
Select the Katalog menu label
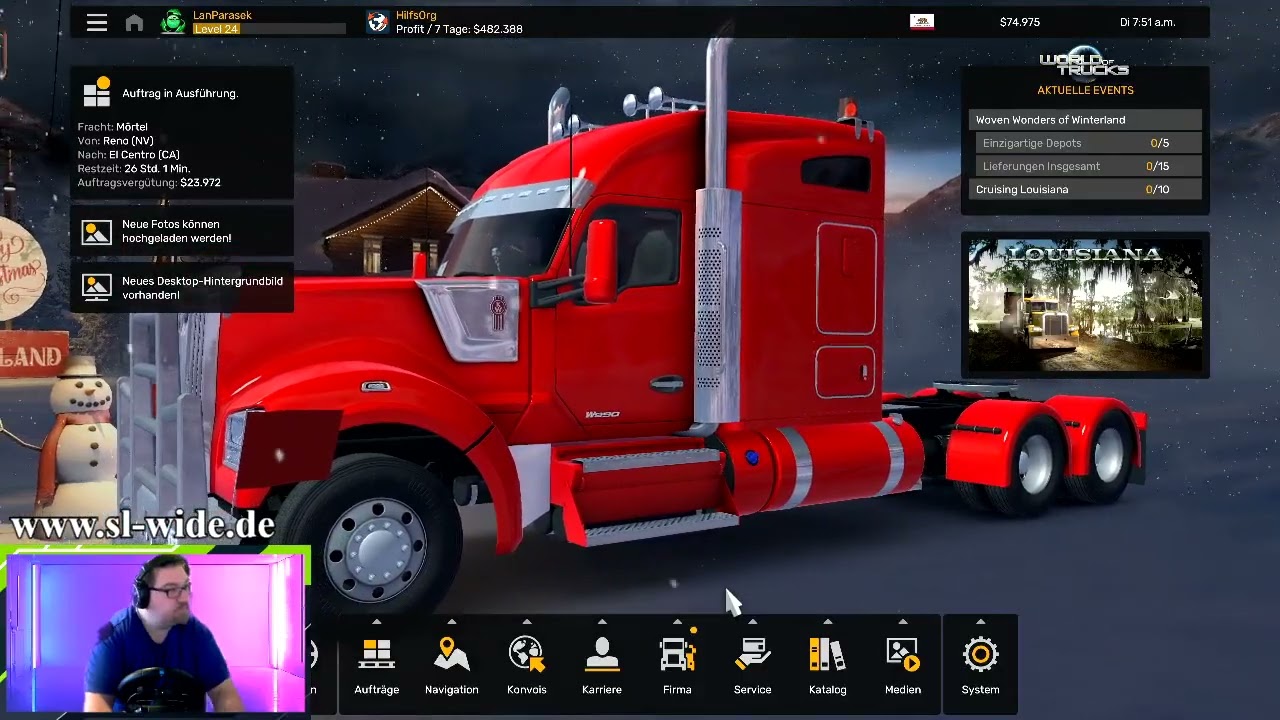[827, 690]
